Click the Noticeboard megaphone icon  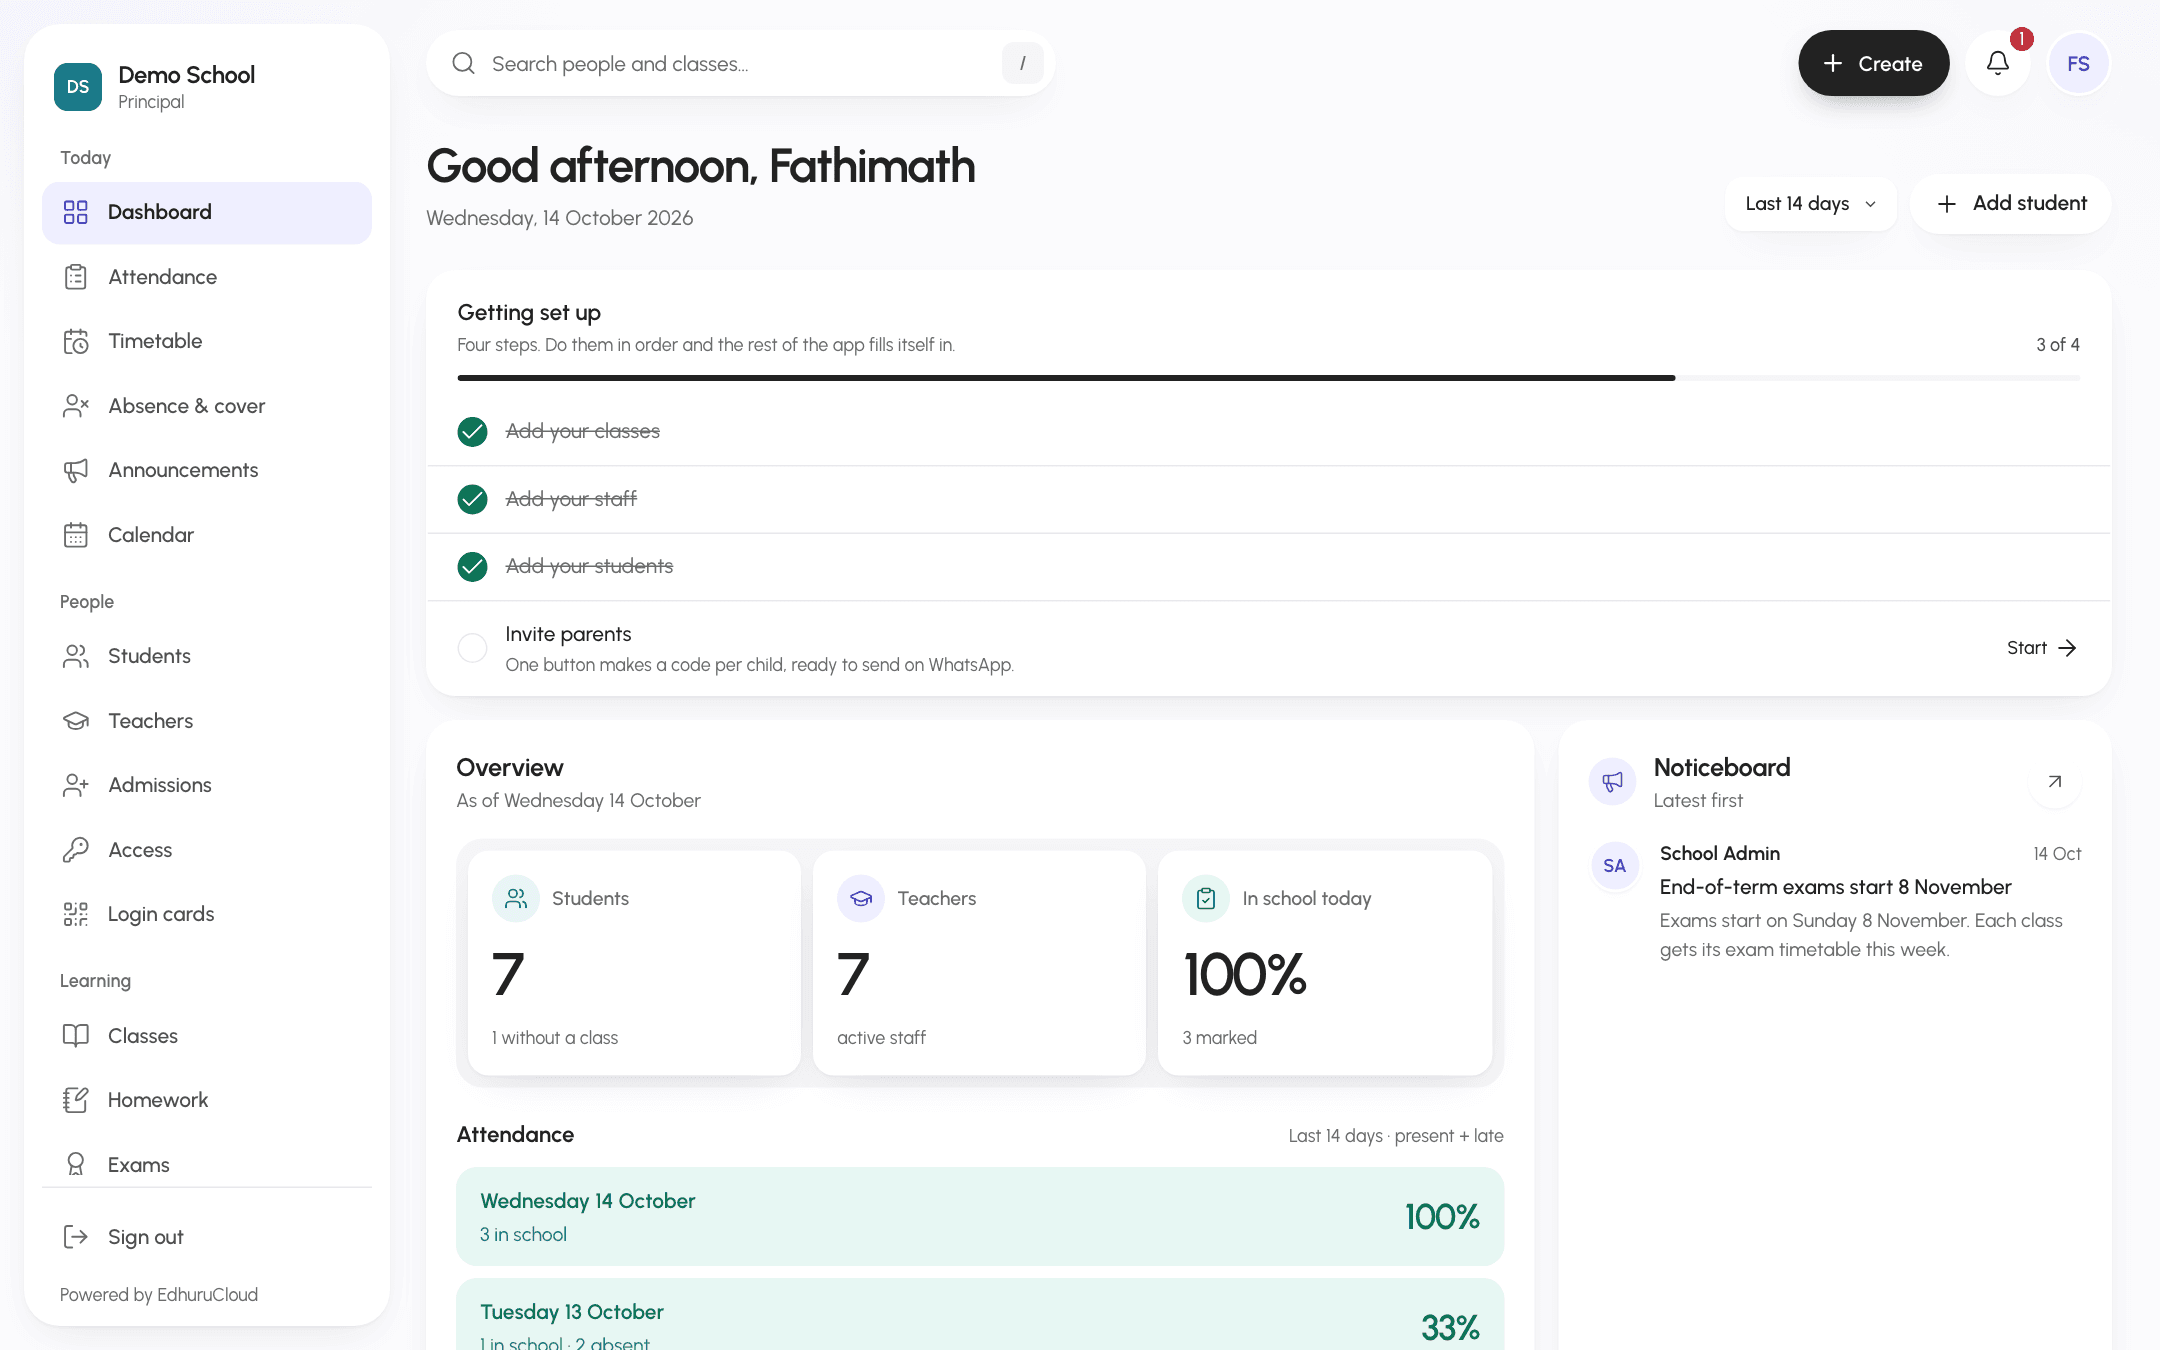pyautogui.click(x=1613, y=782)
